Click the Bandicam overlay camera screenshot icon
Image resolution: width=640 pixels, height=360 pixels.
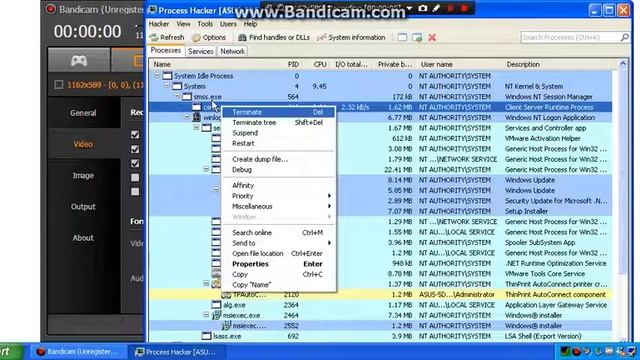click(x=422, y=8)
